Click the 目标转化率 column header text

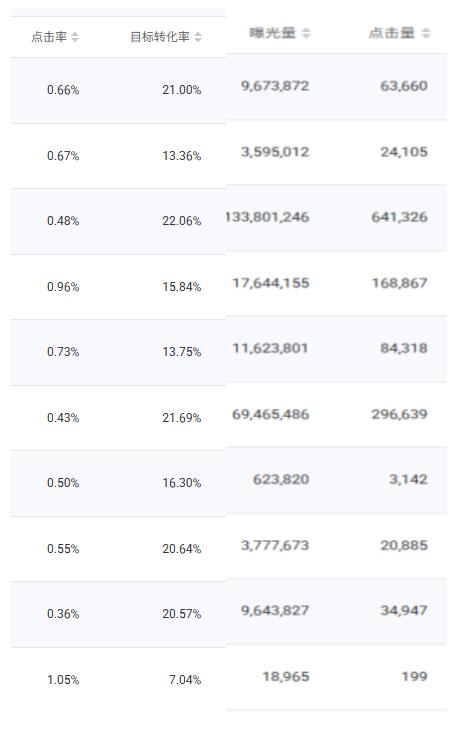pos(160,37)
